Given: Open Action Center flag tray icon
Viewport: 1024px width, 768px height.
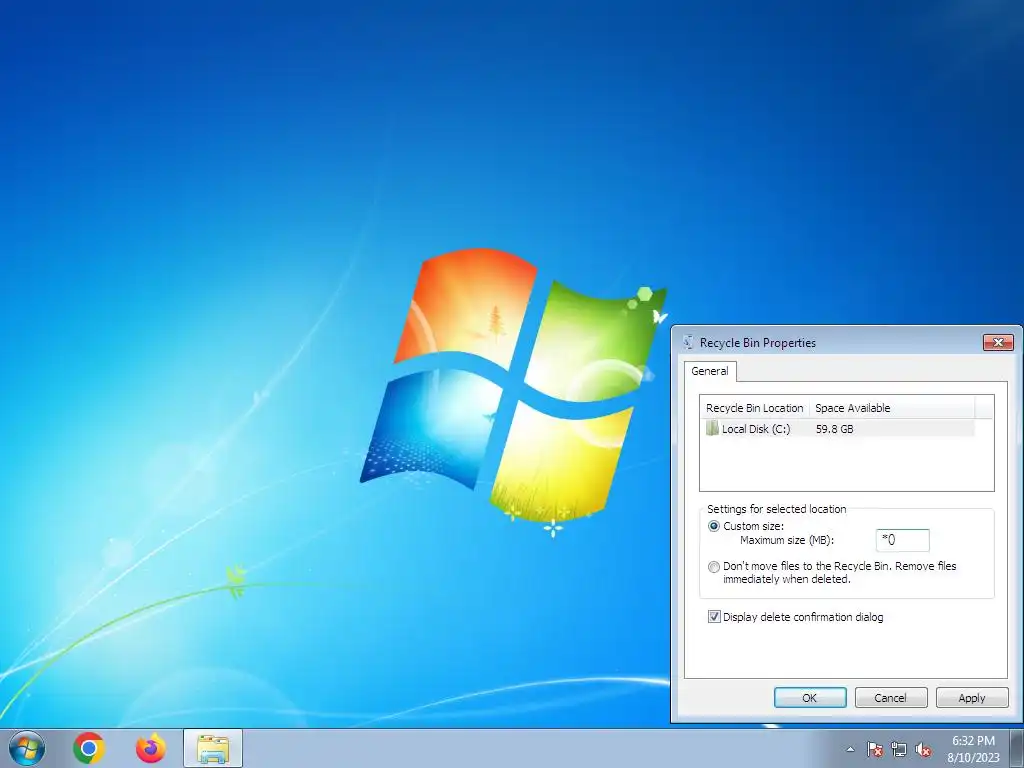Looking at the screenshot, I should [x=874, y=749].
